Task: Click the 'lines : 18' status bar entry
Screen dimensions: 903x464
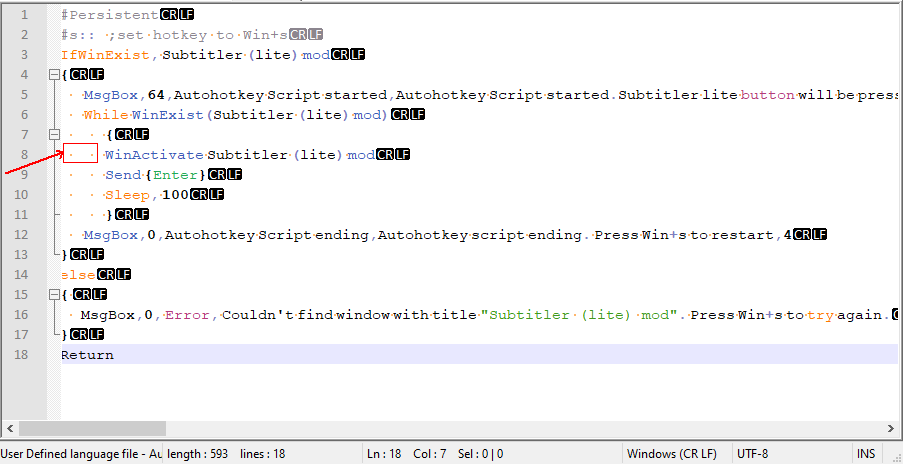Action: click(x=263, y=454)
